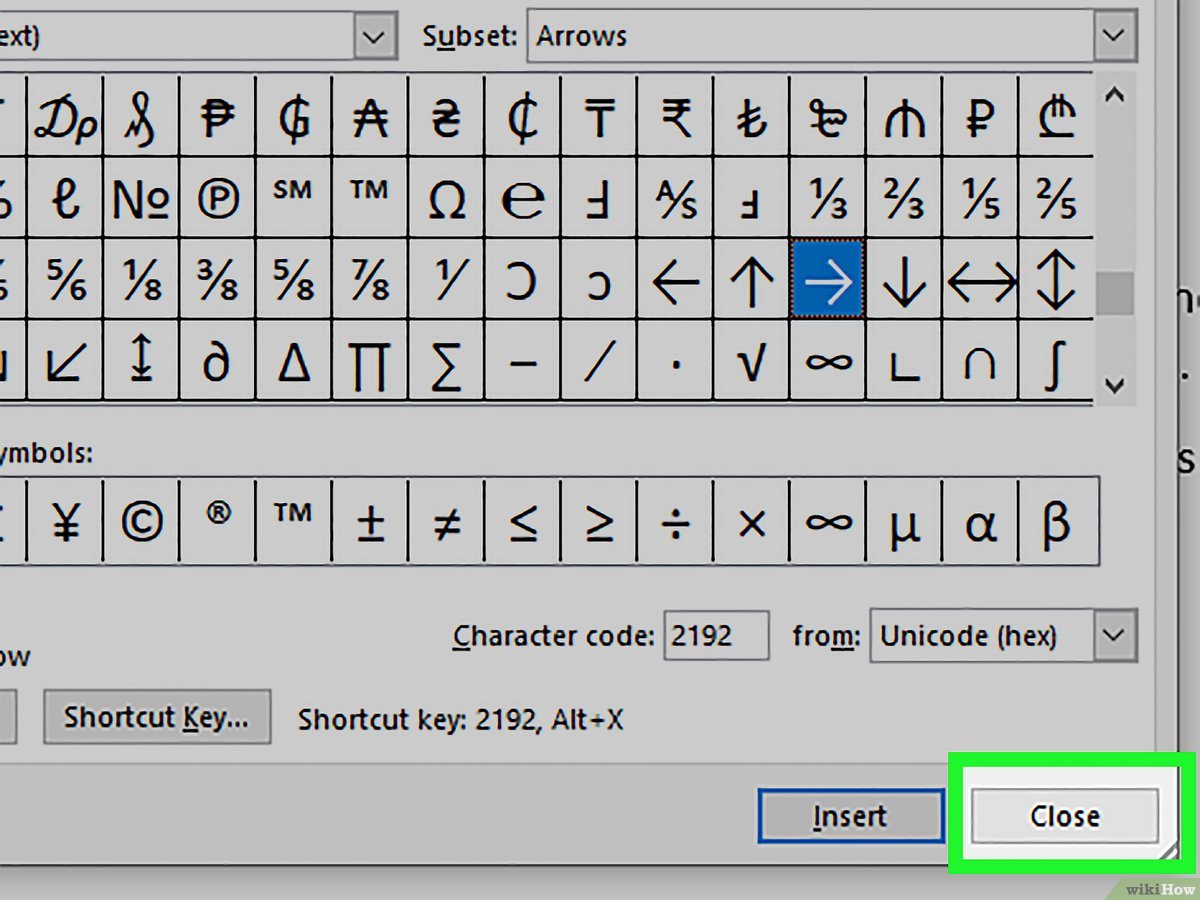Click the Insert button
Image resolution: width=1200 pixels, height=900 pixels.
tap(850, 817)
